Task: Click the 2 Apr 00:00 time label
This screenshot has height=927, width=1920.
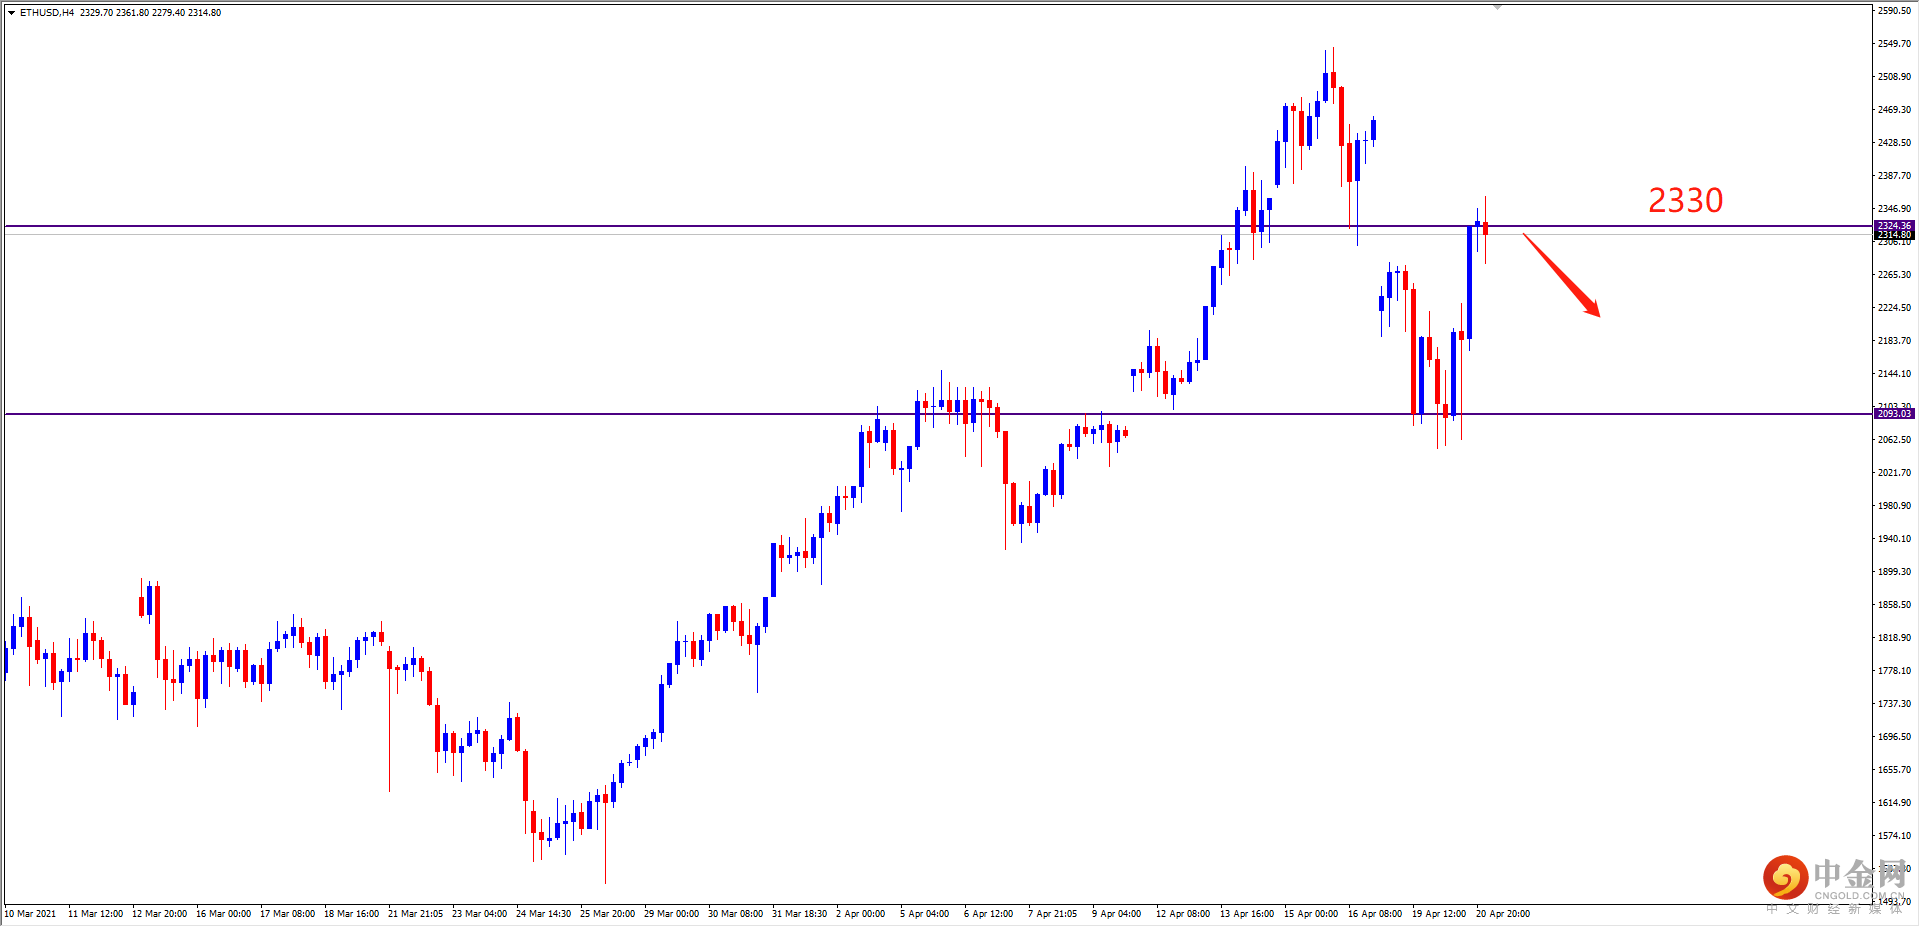Action: click(x=860, y=914)
